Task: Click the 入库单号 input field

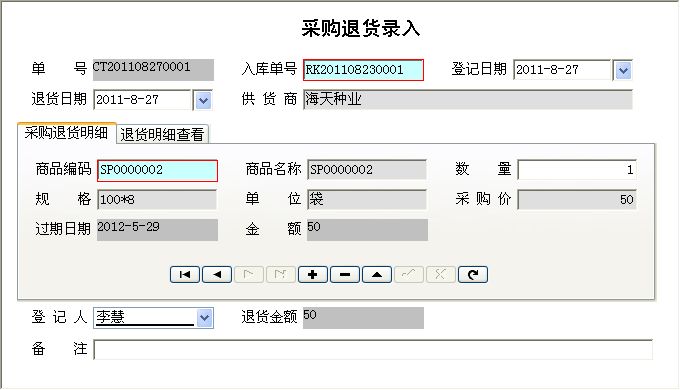Action: [363, 70]
